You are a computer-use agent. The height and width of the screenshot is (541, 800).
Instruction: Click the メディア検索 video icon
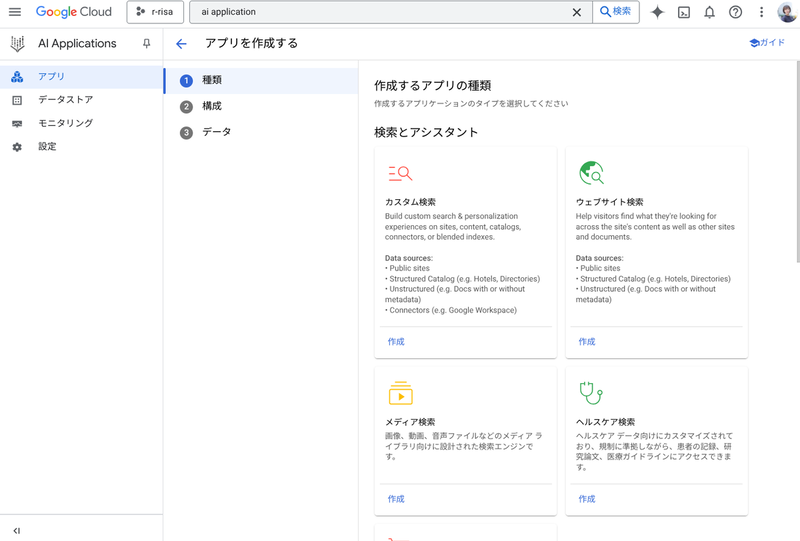[x=401, y=393]
